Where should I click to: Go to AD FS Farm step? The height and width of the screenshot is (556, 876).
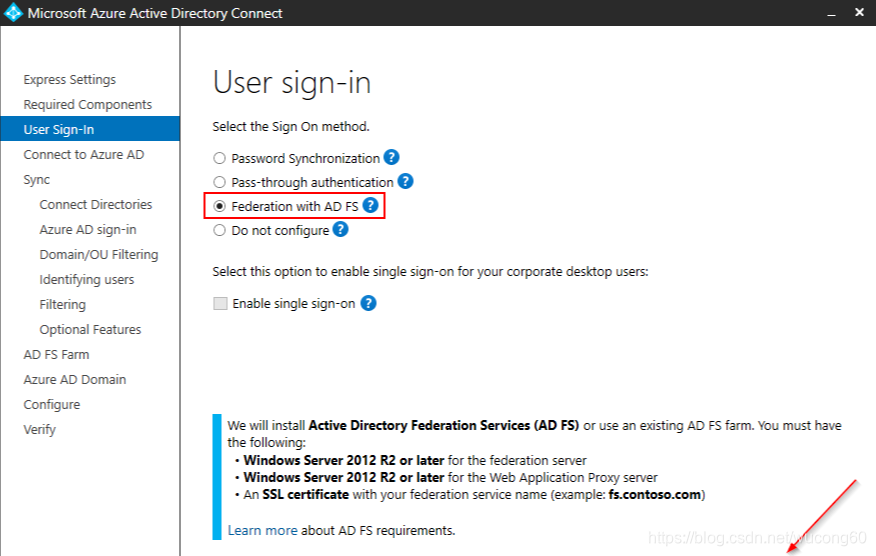tap(56, 354)
